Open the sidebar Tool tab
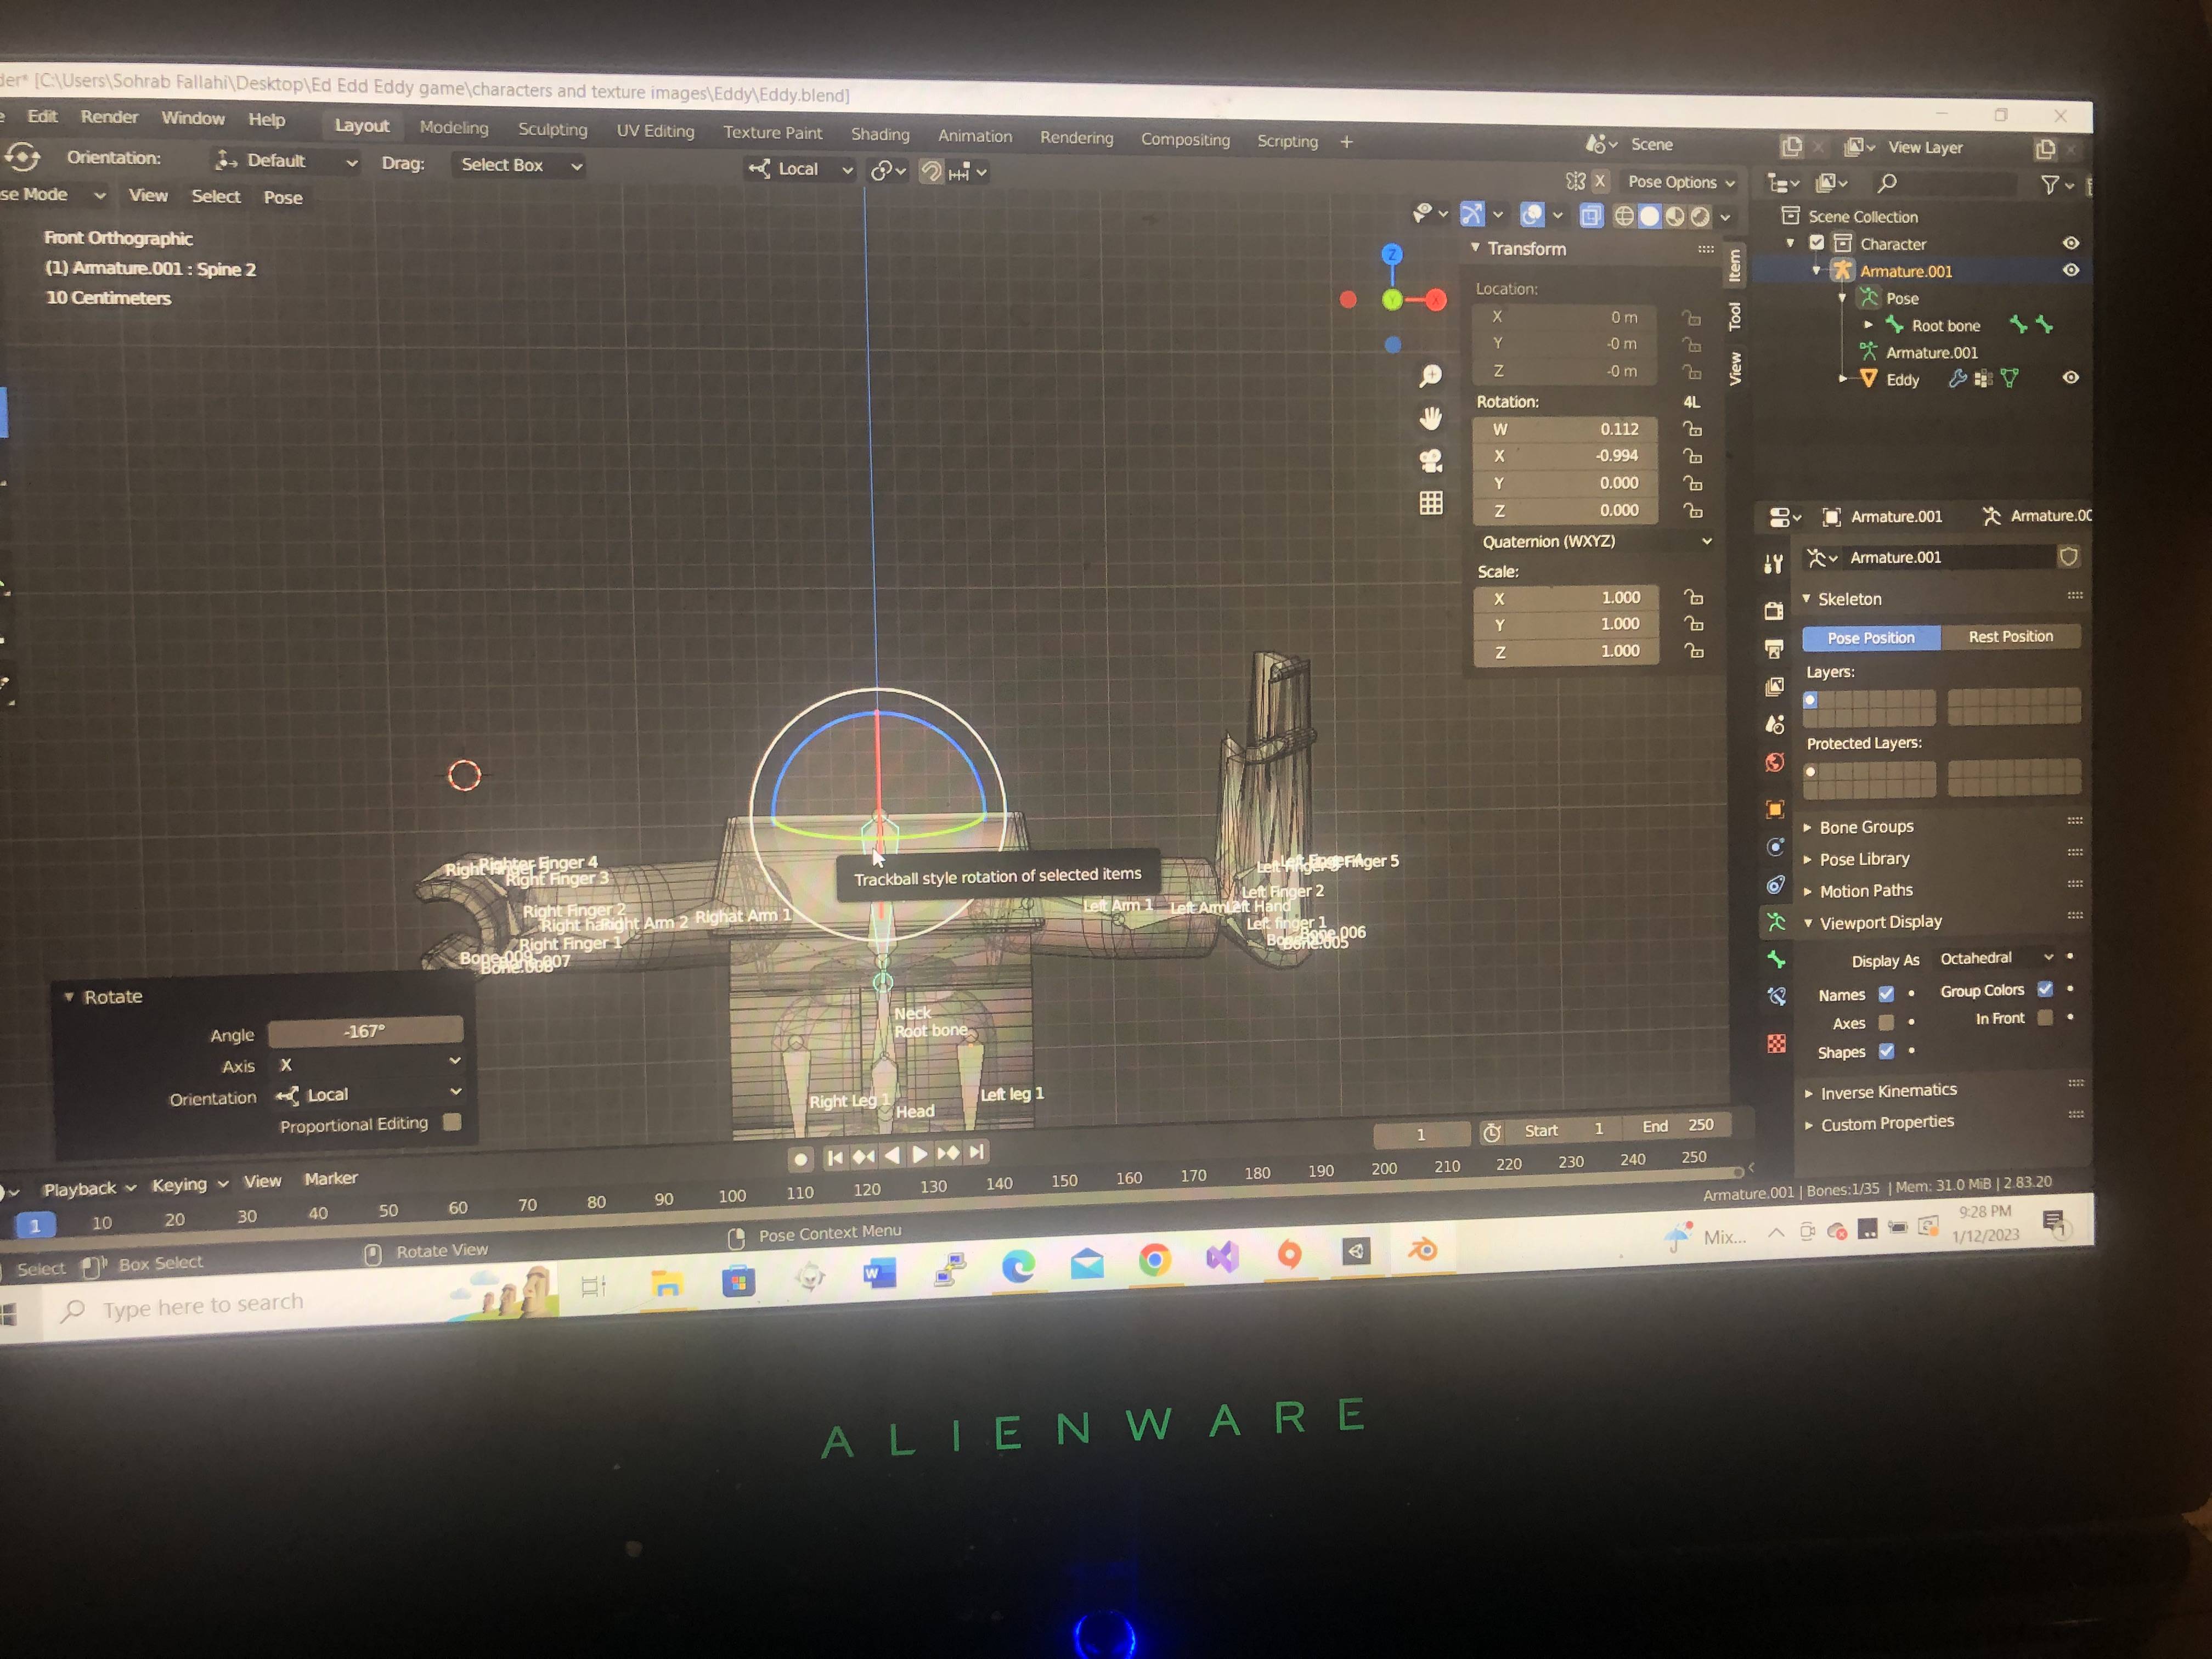 pyautogui.click(x=1735, y=316)
